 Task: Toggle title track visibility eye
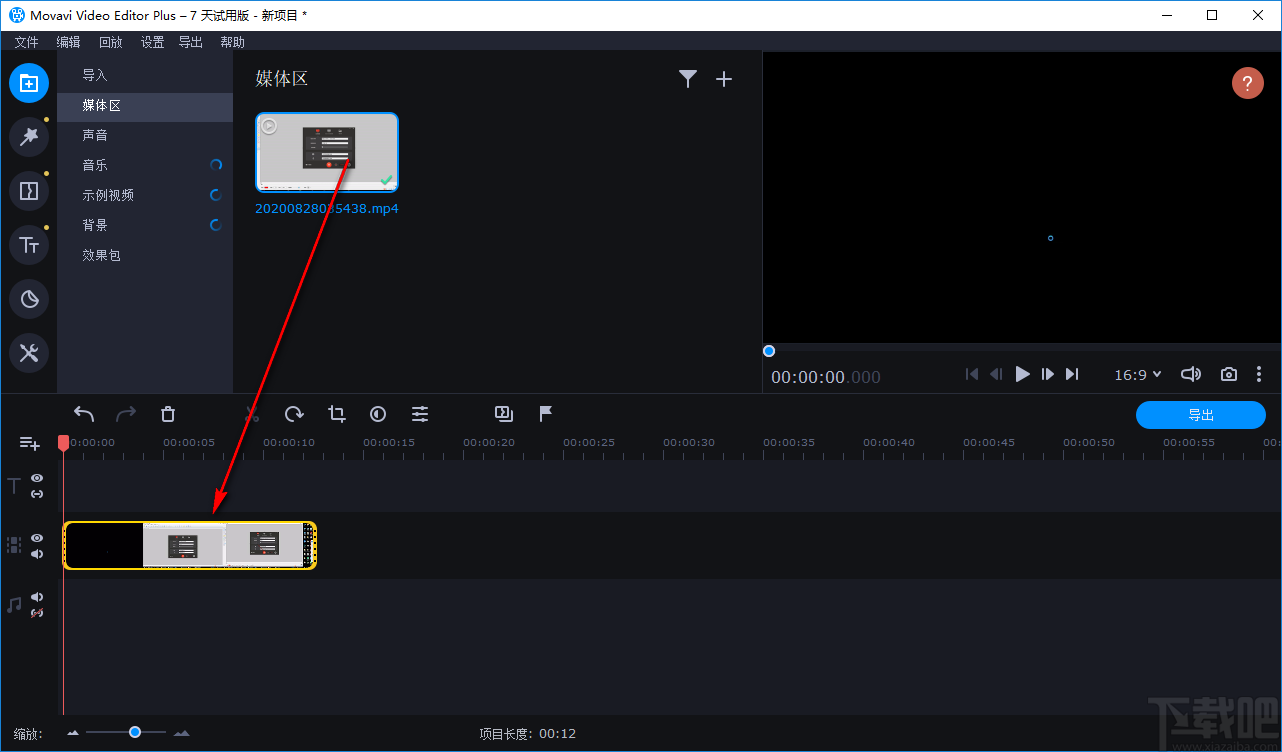tap(37, 478)
